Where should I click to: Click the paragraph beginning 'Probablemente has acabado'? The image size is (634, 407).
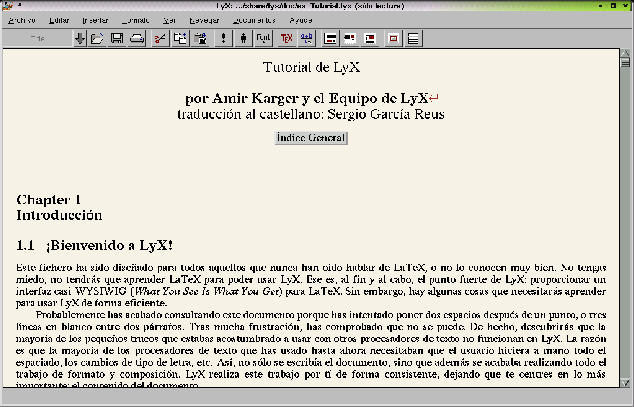tap(311, 350)
